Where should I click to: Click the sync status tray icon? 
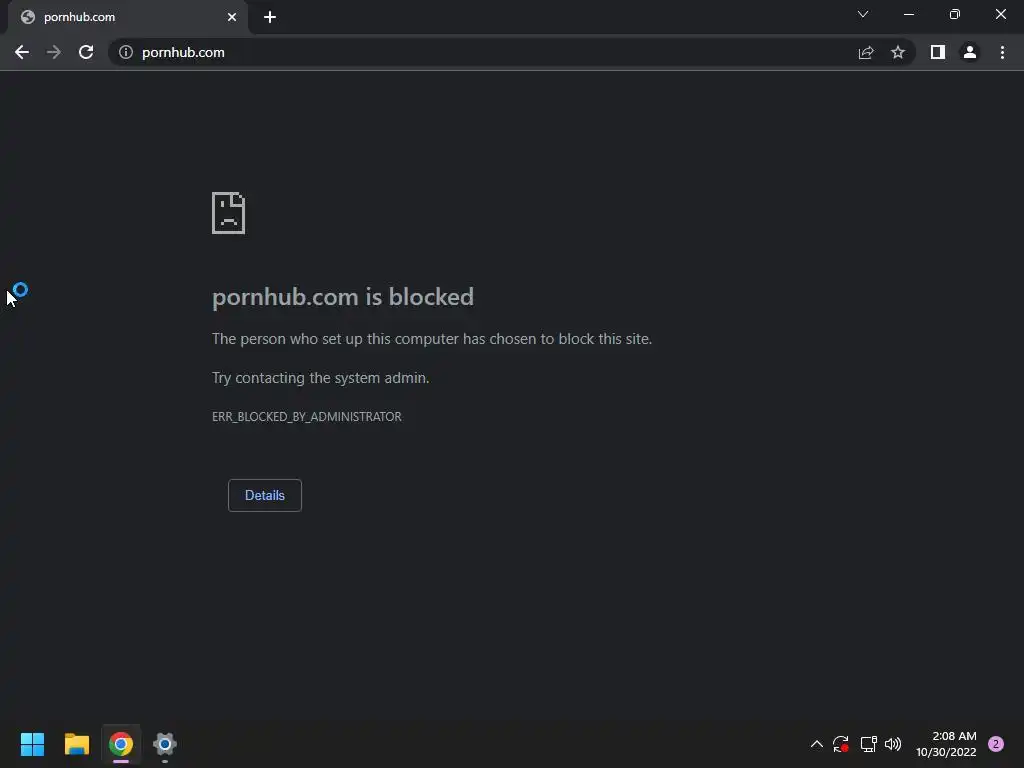[840, 744]
